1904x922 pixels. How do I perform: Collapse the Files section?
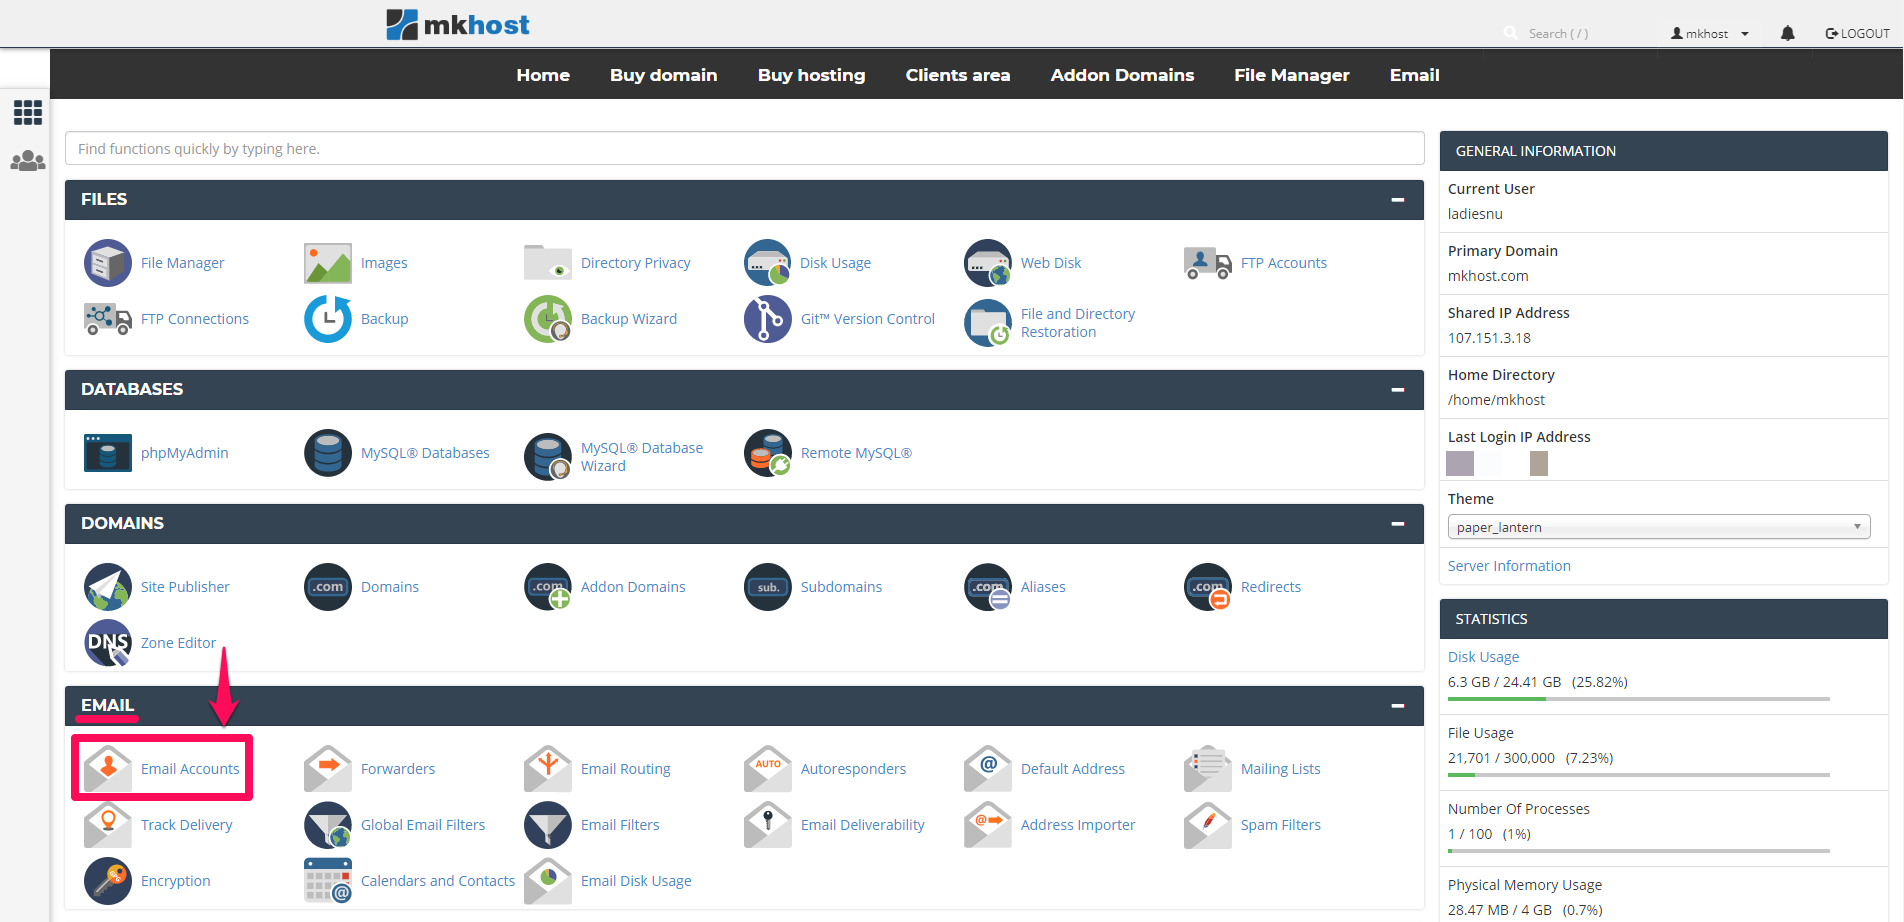1397,200
